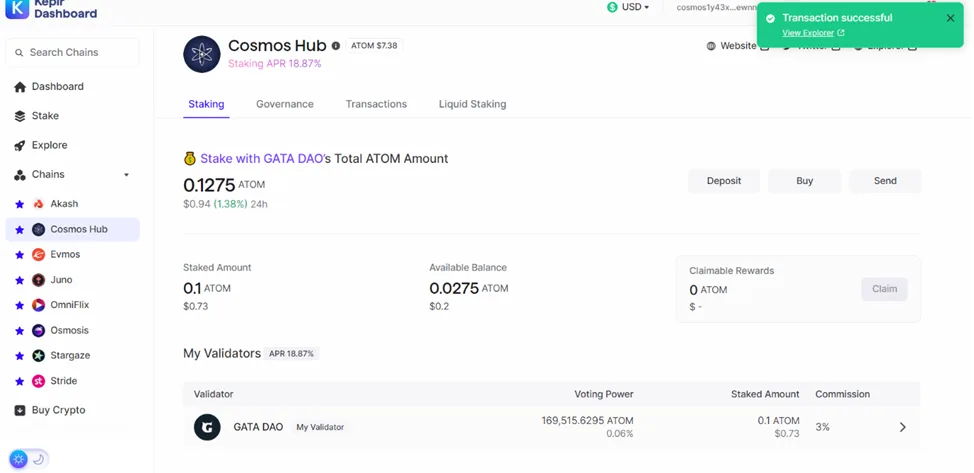Click the ATOM $7.38 price badge
The height and width of the screenshot is (473, 974).
pyautogui.click(x=374, y=46)
